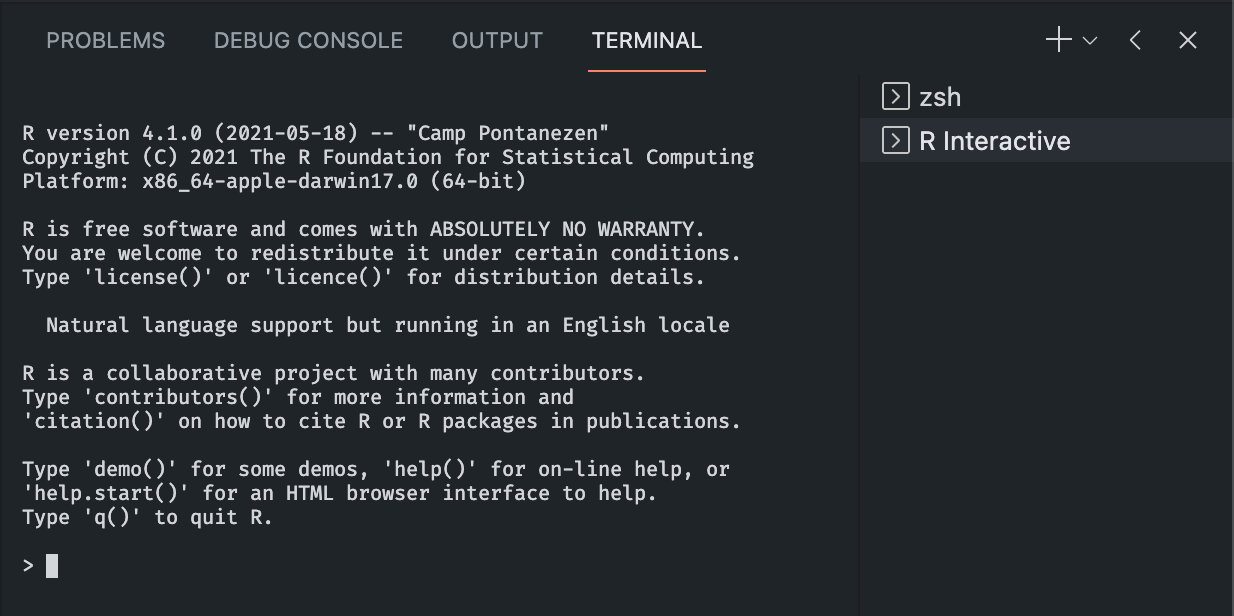
Task: Close the panel with the X icon
Action: click(1188, 40)
